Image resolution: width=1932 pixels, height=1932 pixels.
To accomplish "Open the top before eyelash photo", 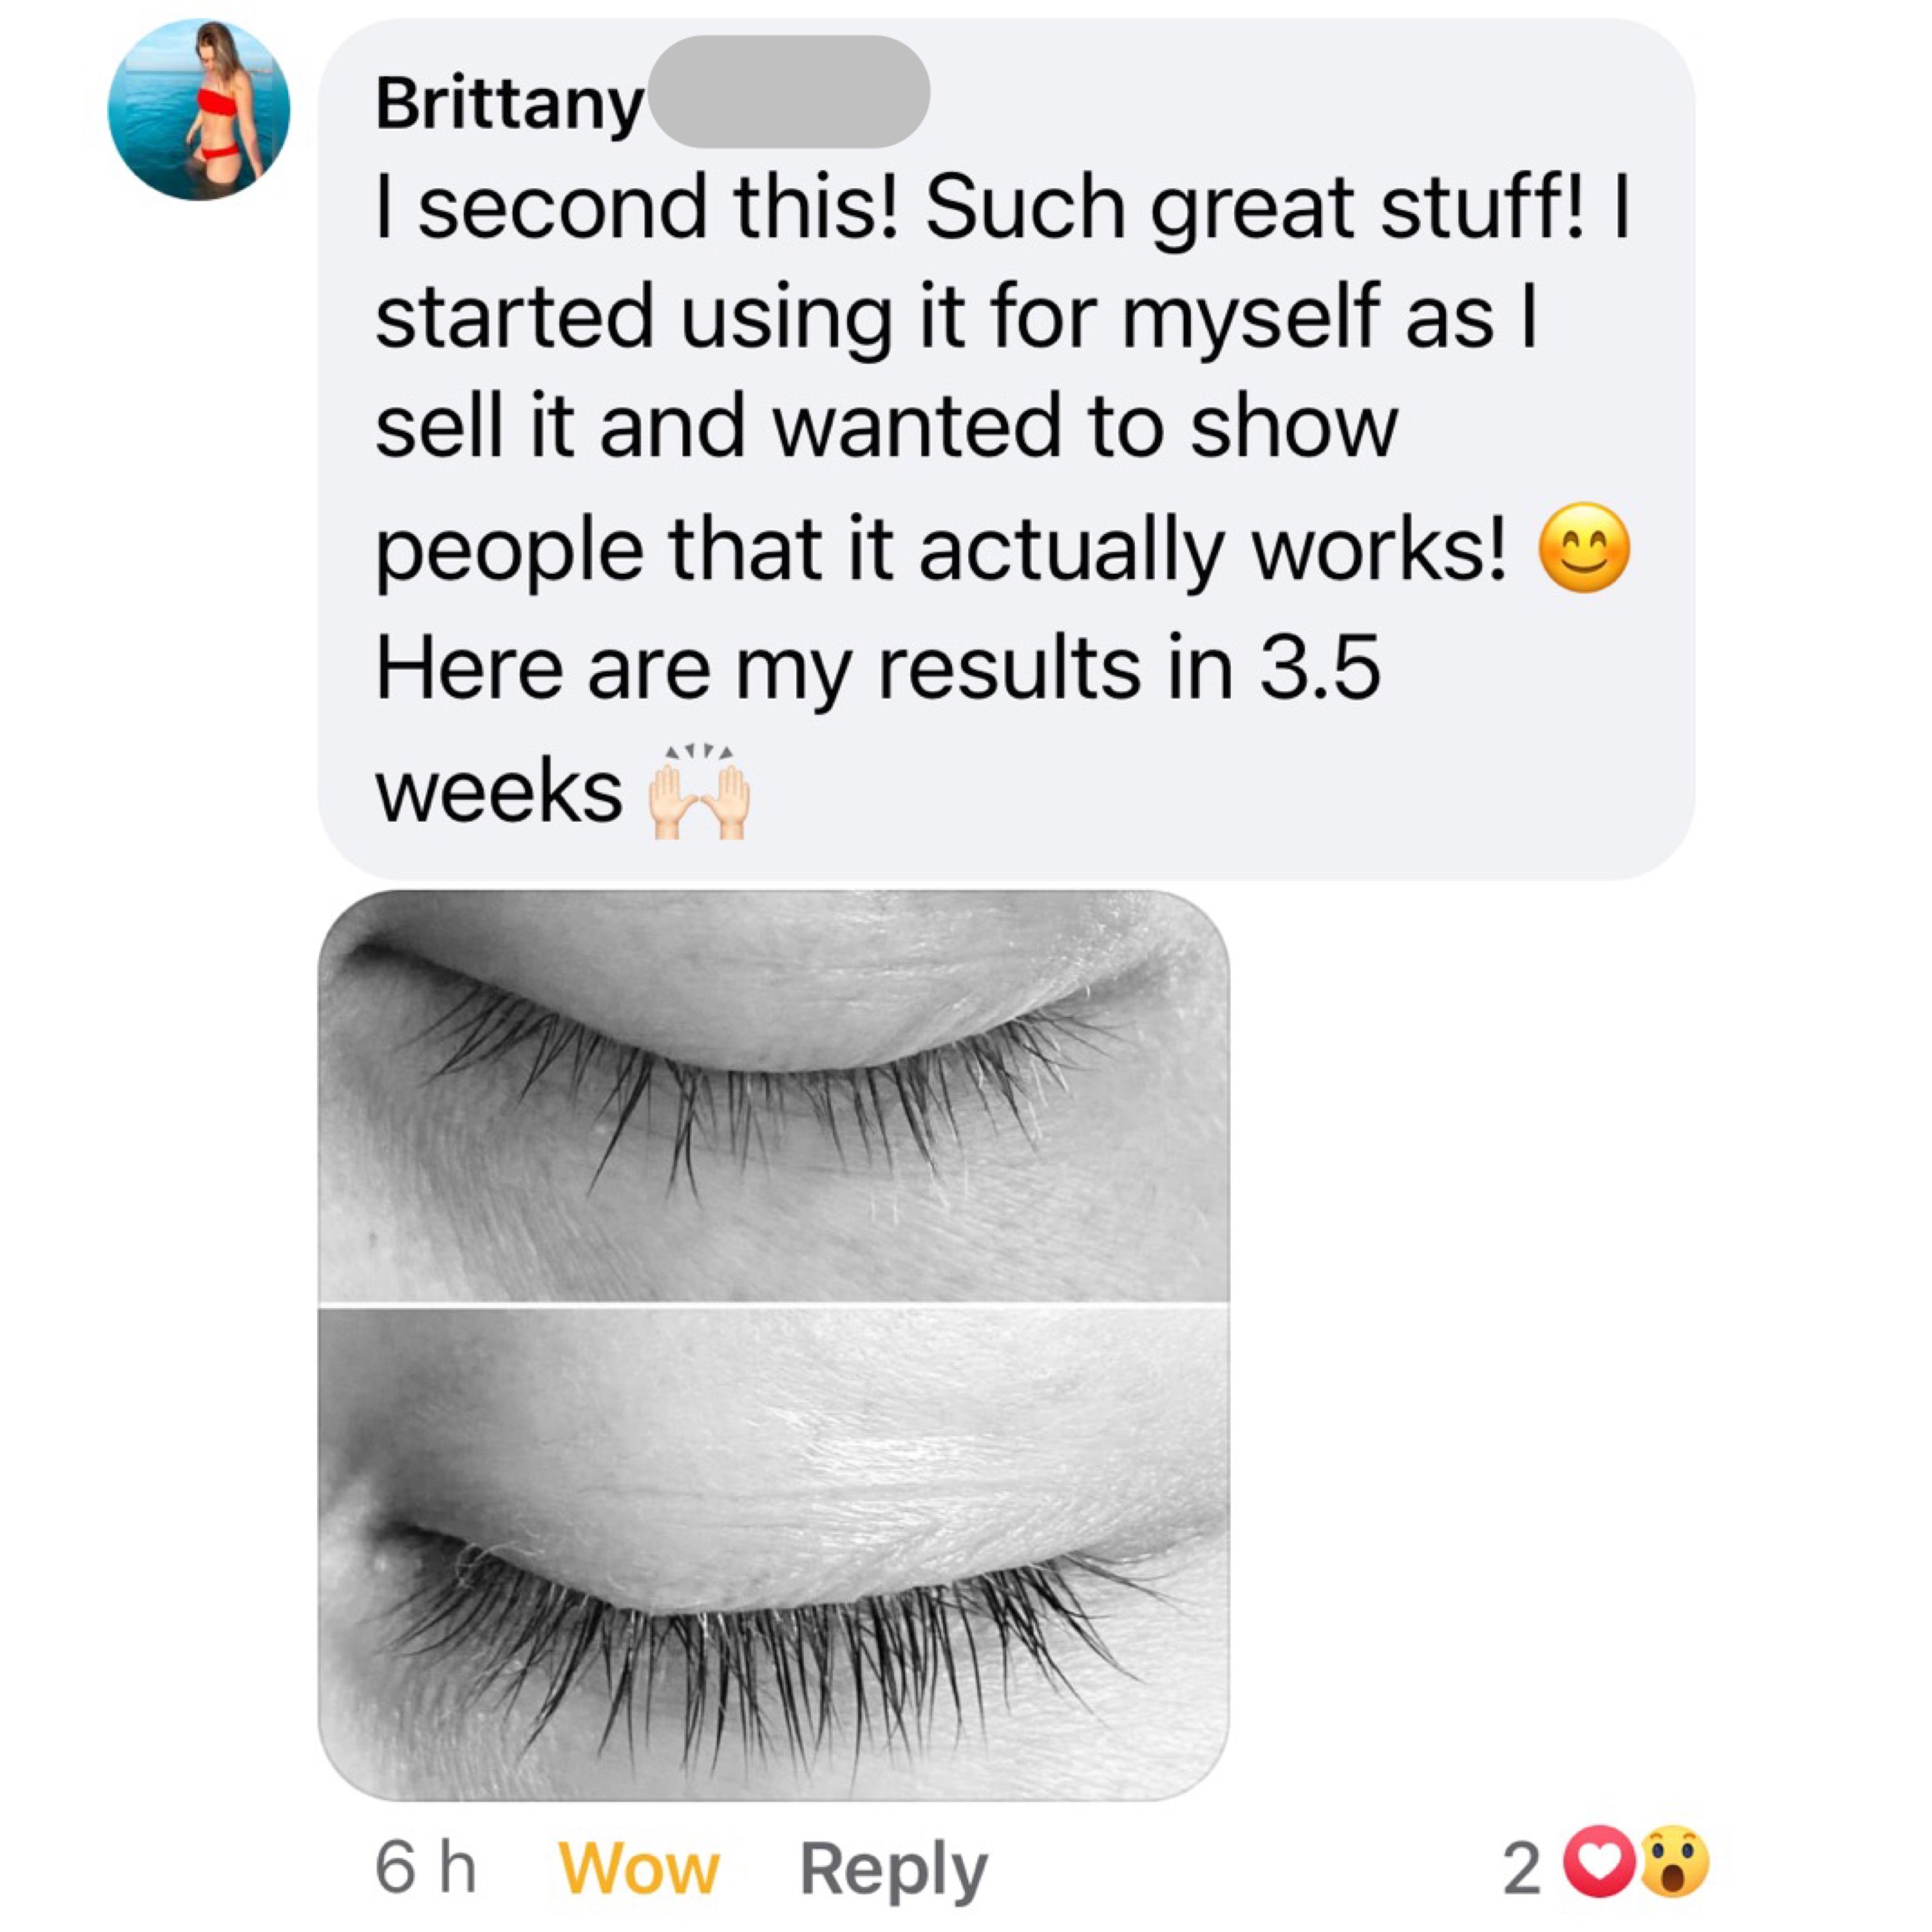I will click(773, 1096).
